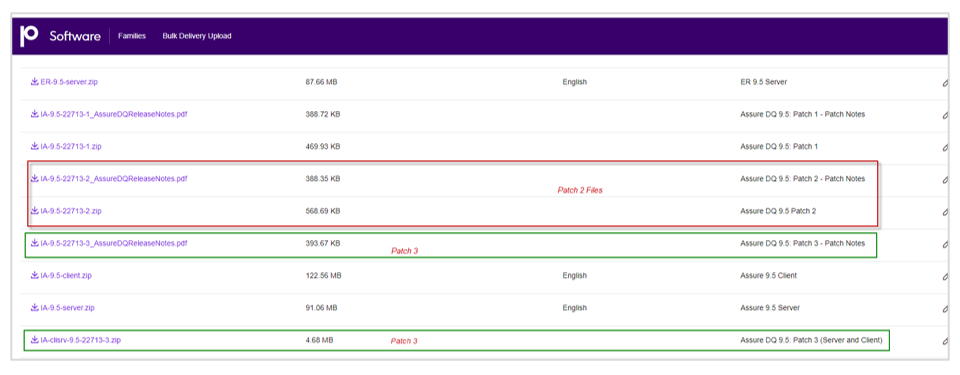Click the edit pencil icon in the Patch 3 (Server and Client) row
The height and width of the screenshot is (375, 960).
click(x=945, y=341)
